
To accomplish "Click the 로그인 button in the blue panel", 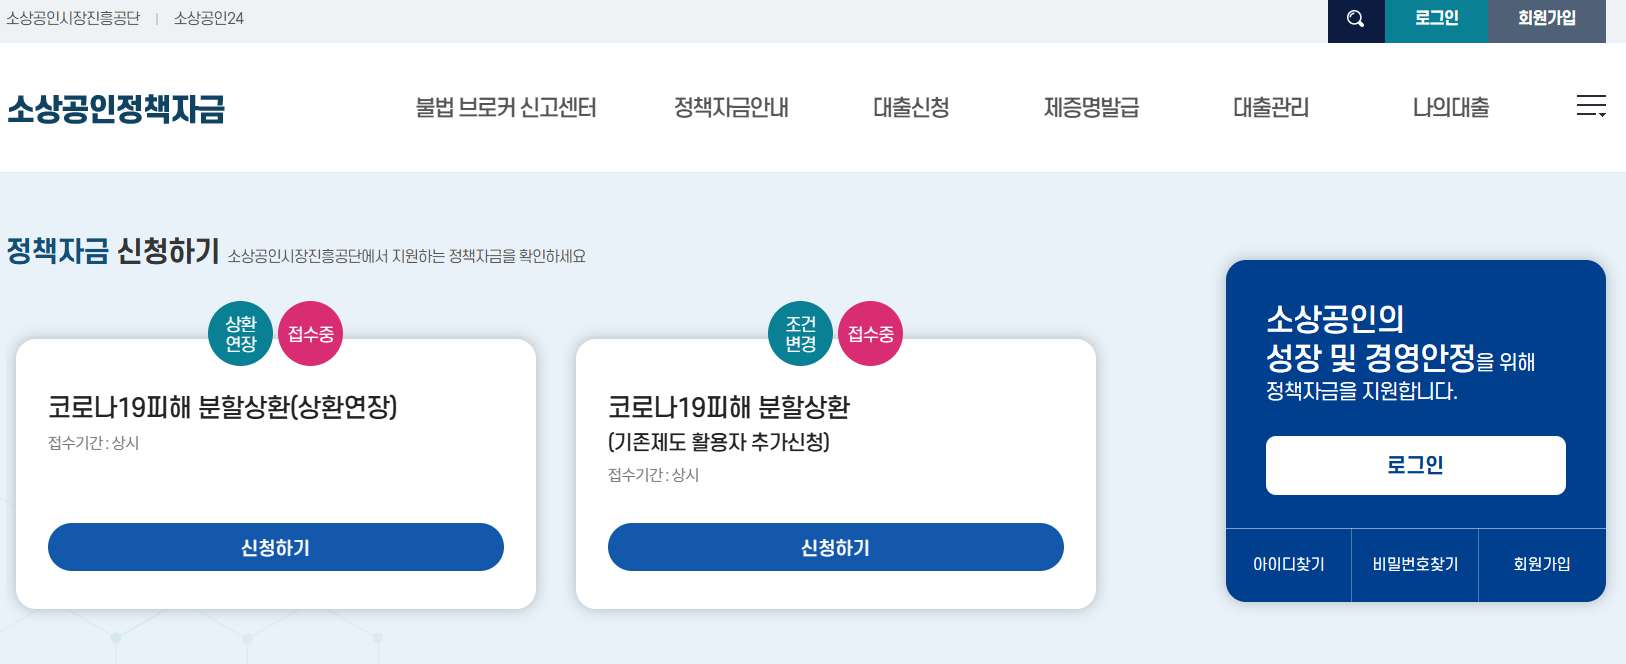I will 1415,465.
